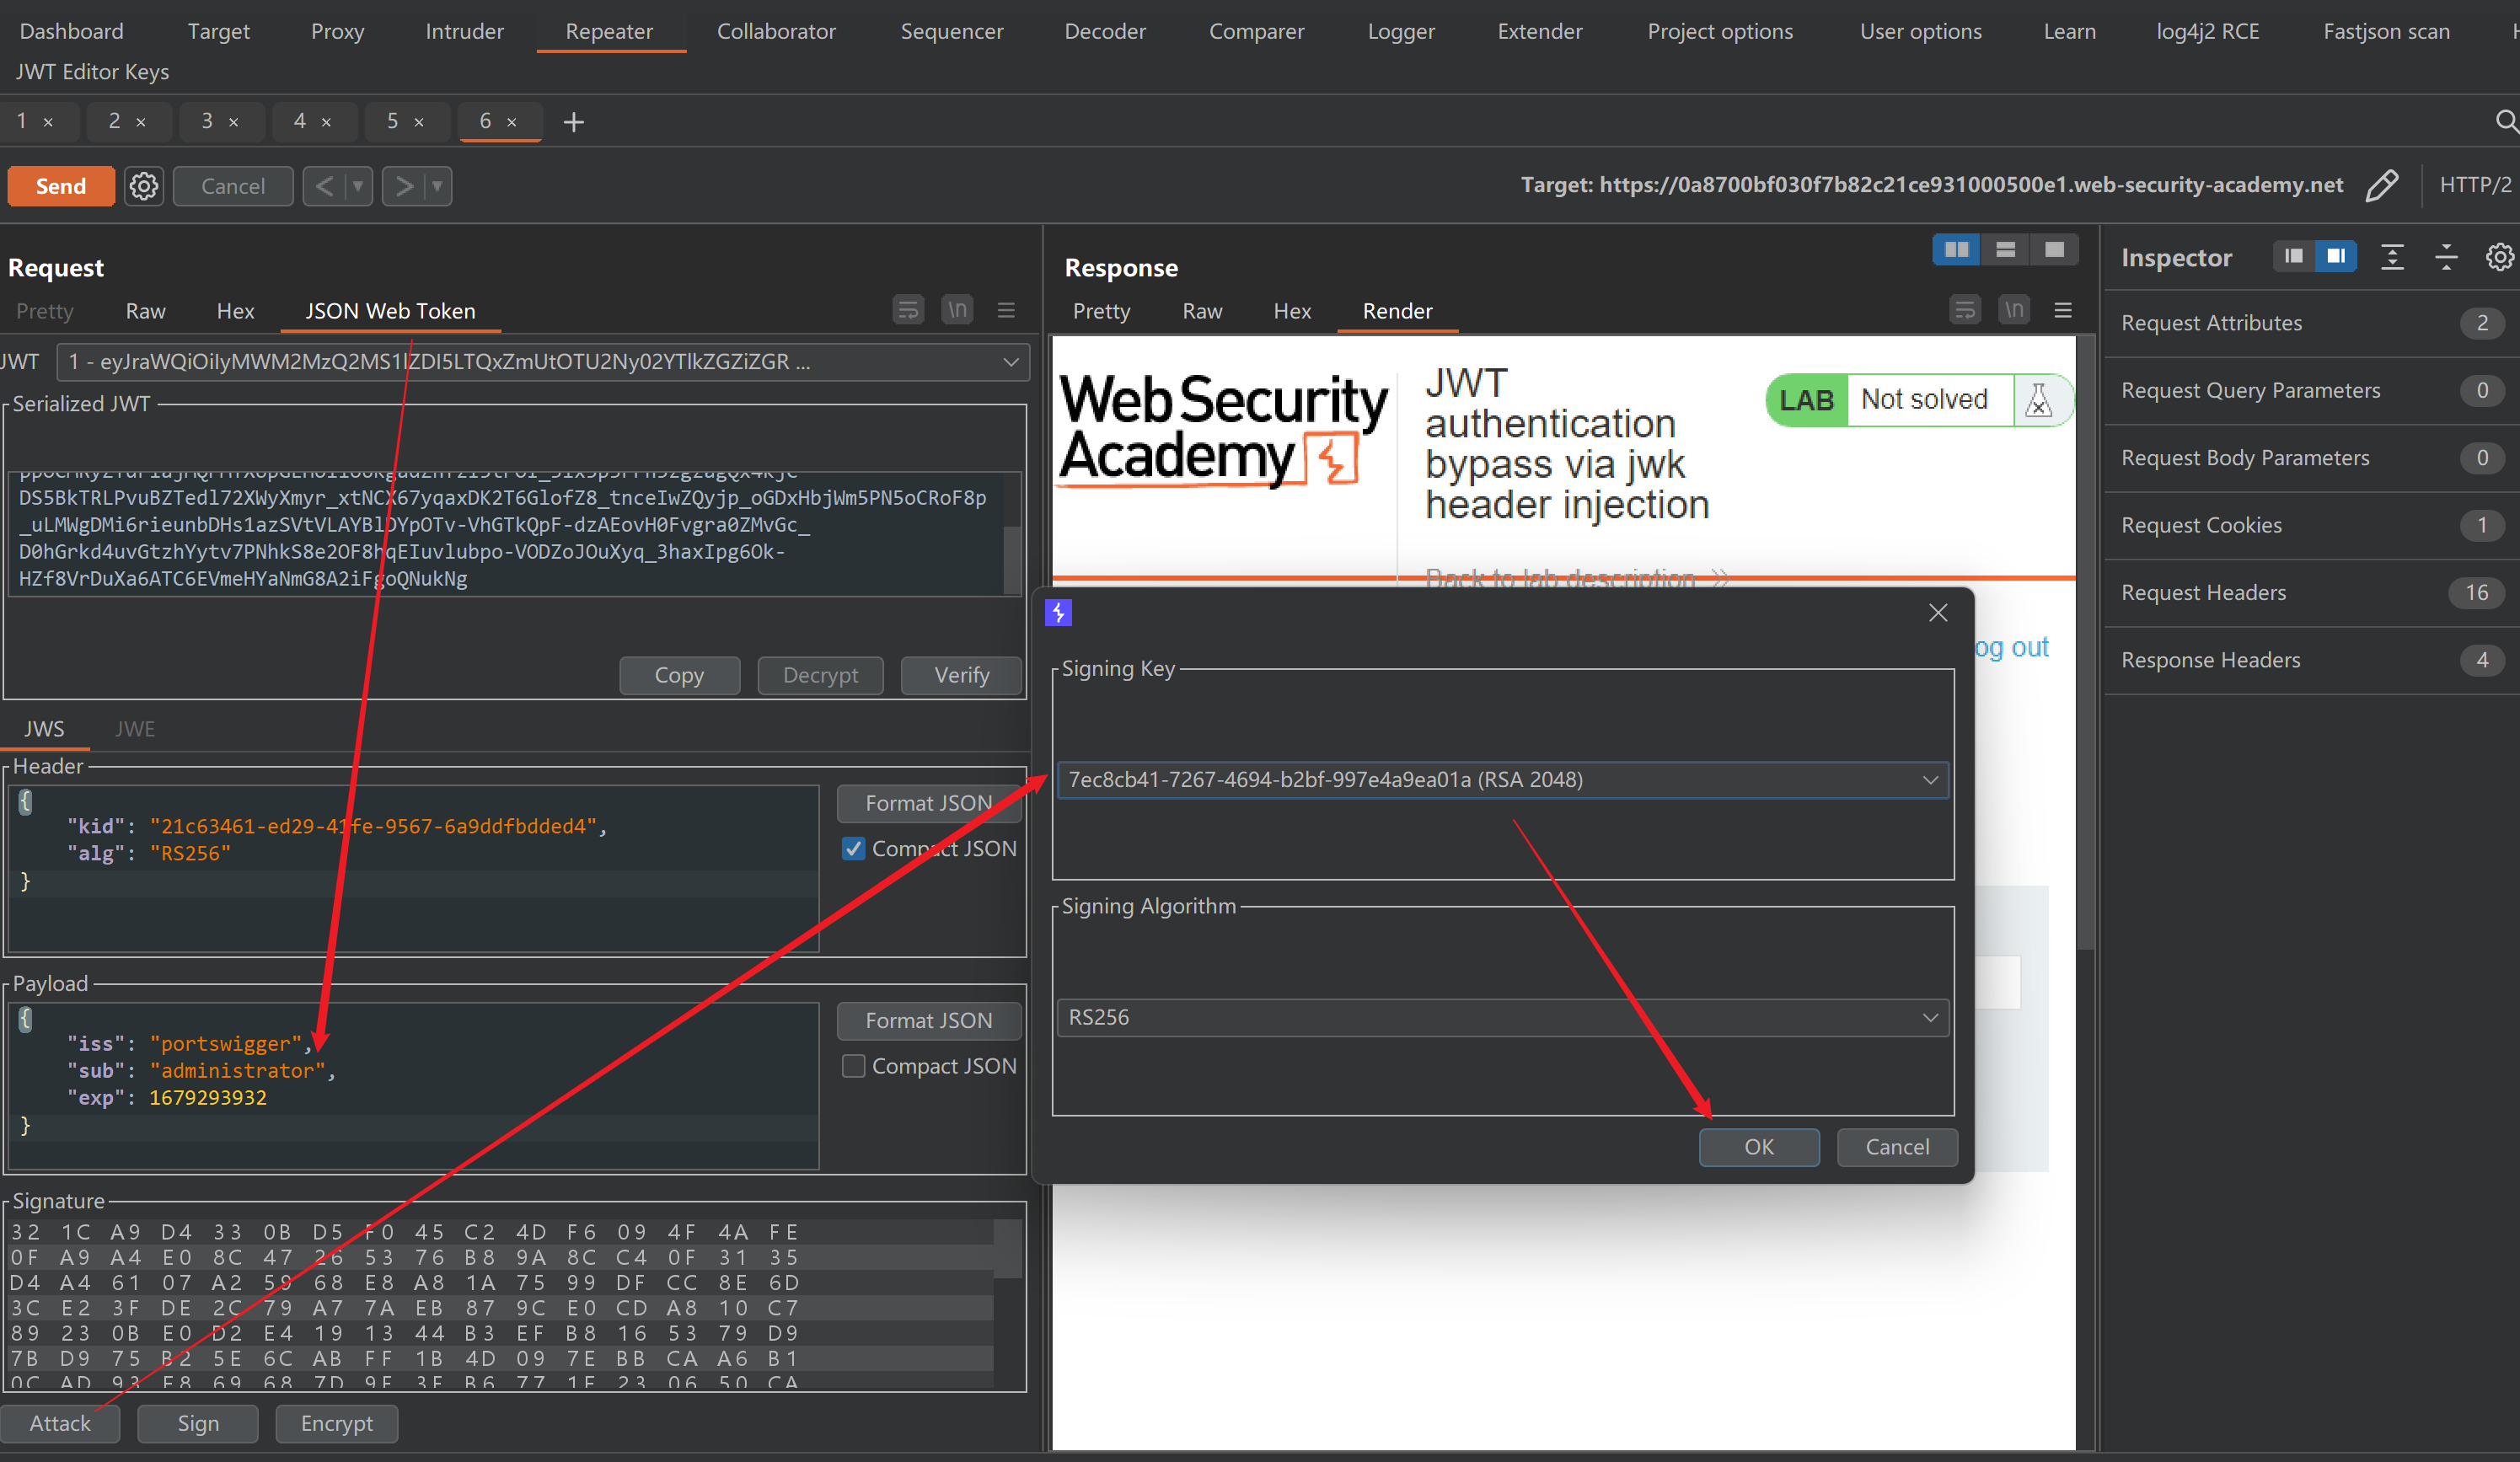Click the Attack button
This screenshot has height=1462, width=2520.
(x=60, y=1423)
